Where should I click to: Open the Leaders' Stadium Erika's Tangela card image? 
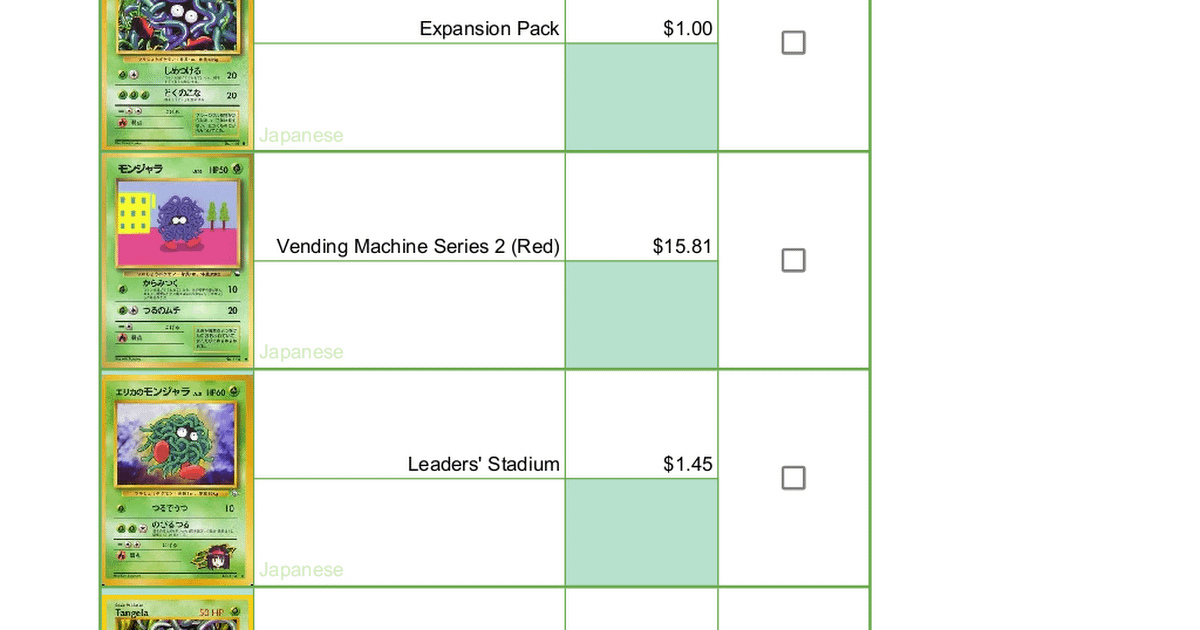click(x=178, y=478)
